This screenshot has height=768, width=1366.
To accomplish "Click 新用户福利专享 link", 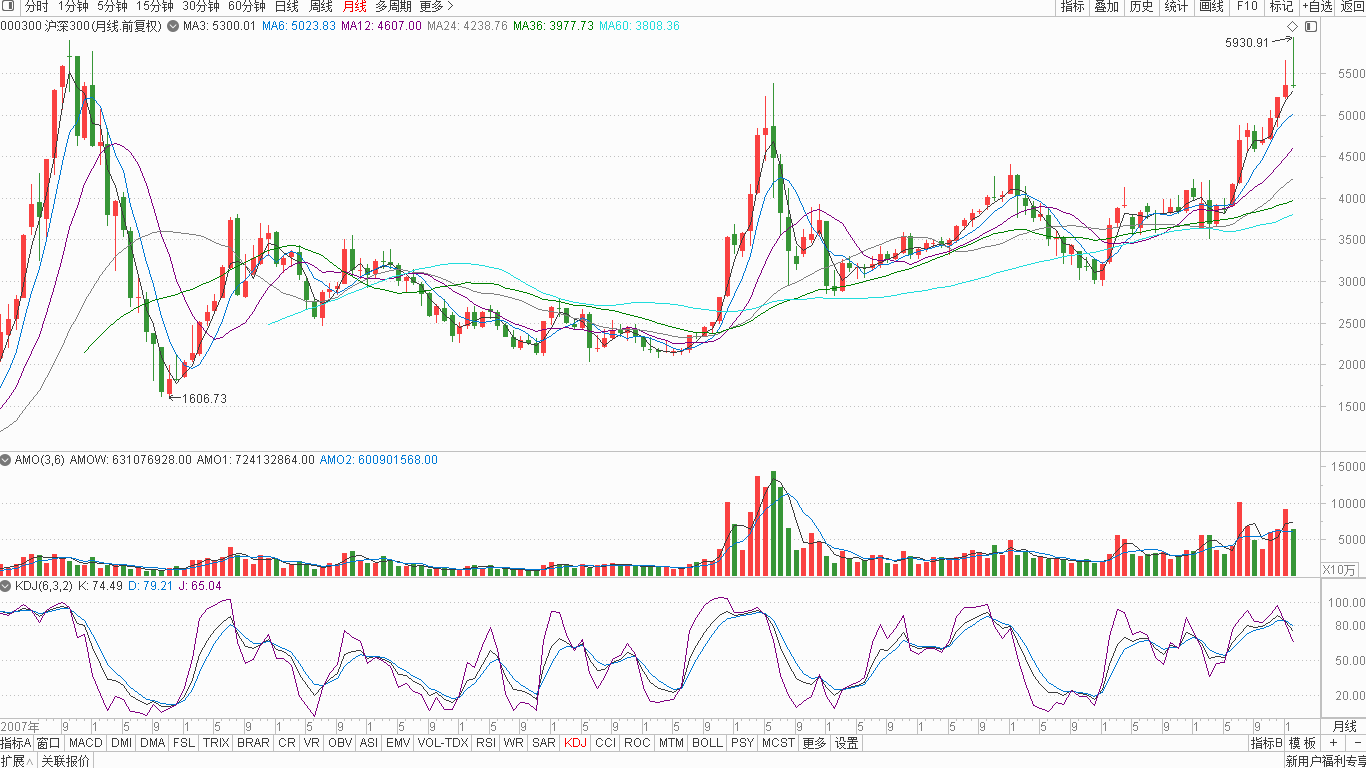I will click(x=1325, y=761).
